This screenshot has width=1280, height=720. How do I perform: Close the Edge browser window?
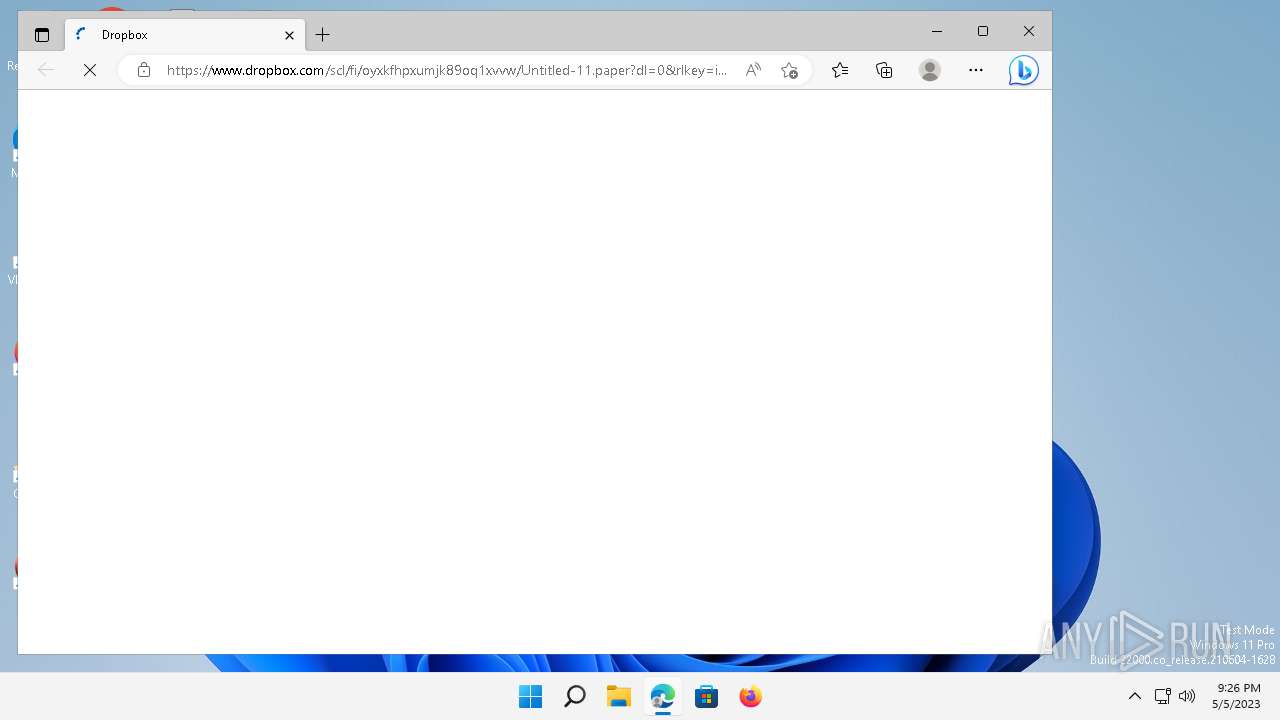1029,32
